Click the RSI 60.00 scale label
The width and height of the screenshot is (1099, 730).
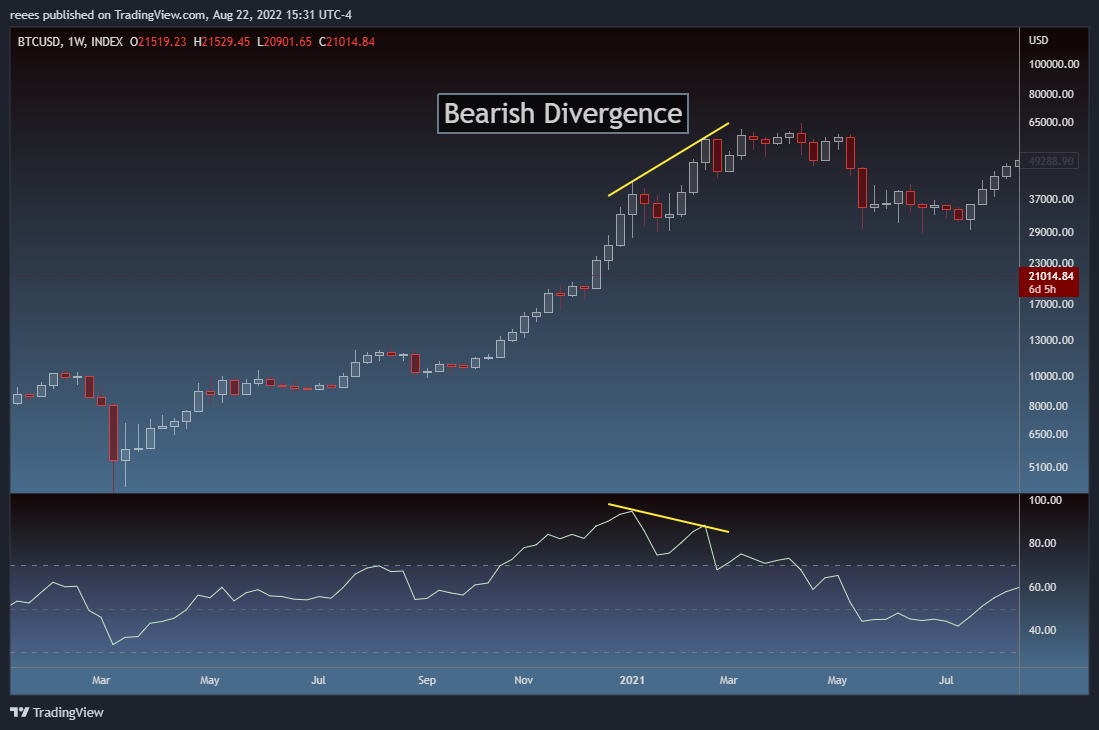1042,587
